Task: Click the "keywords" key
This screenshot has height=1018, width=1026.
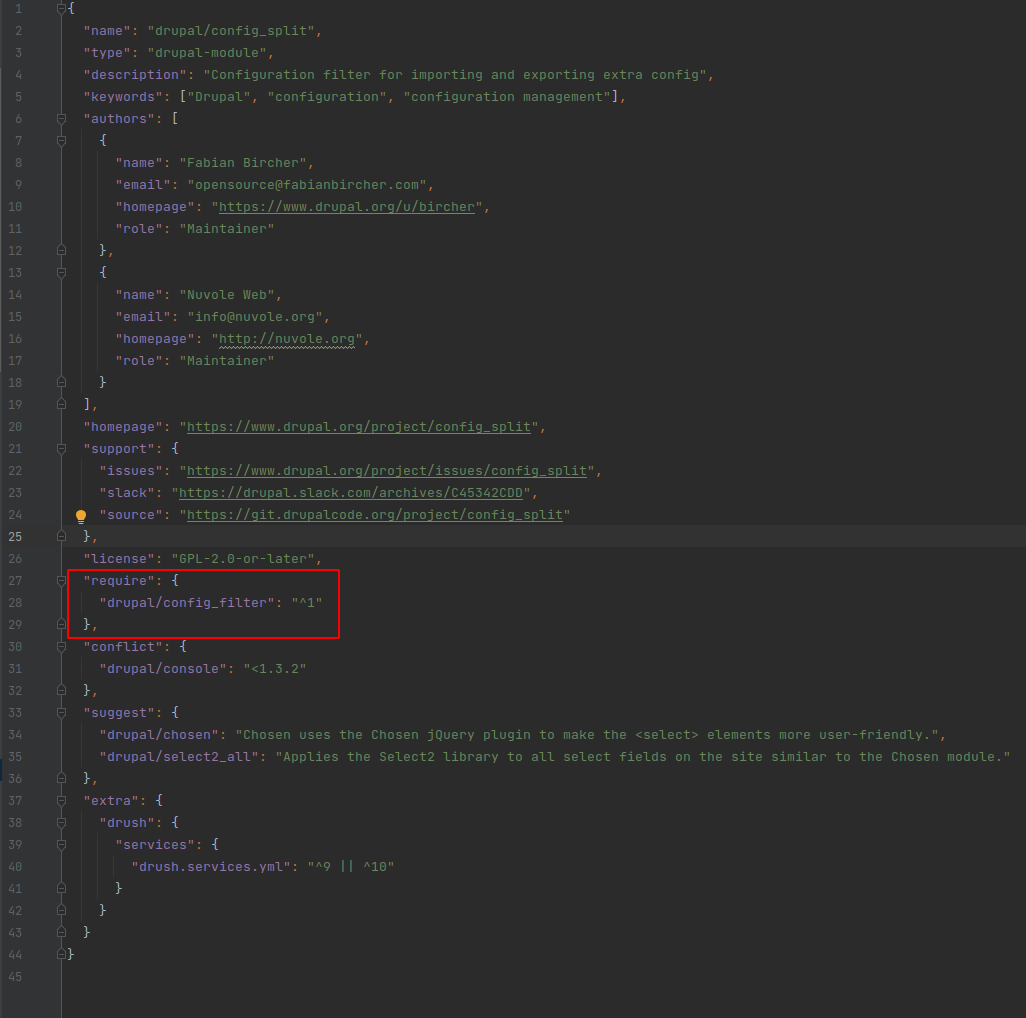Action: click(123, 97)
